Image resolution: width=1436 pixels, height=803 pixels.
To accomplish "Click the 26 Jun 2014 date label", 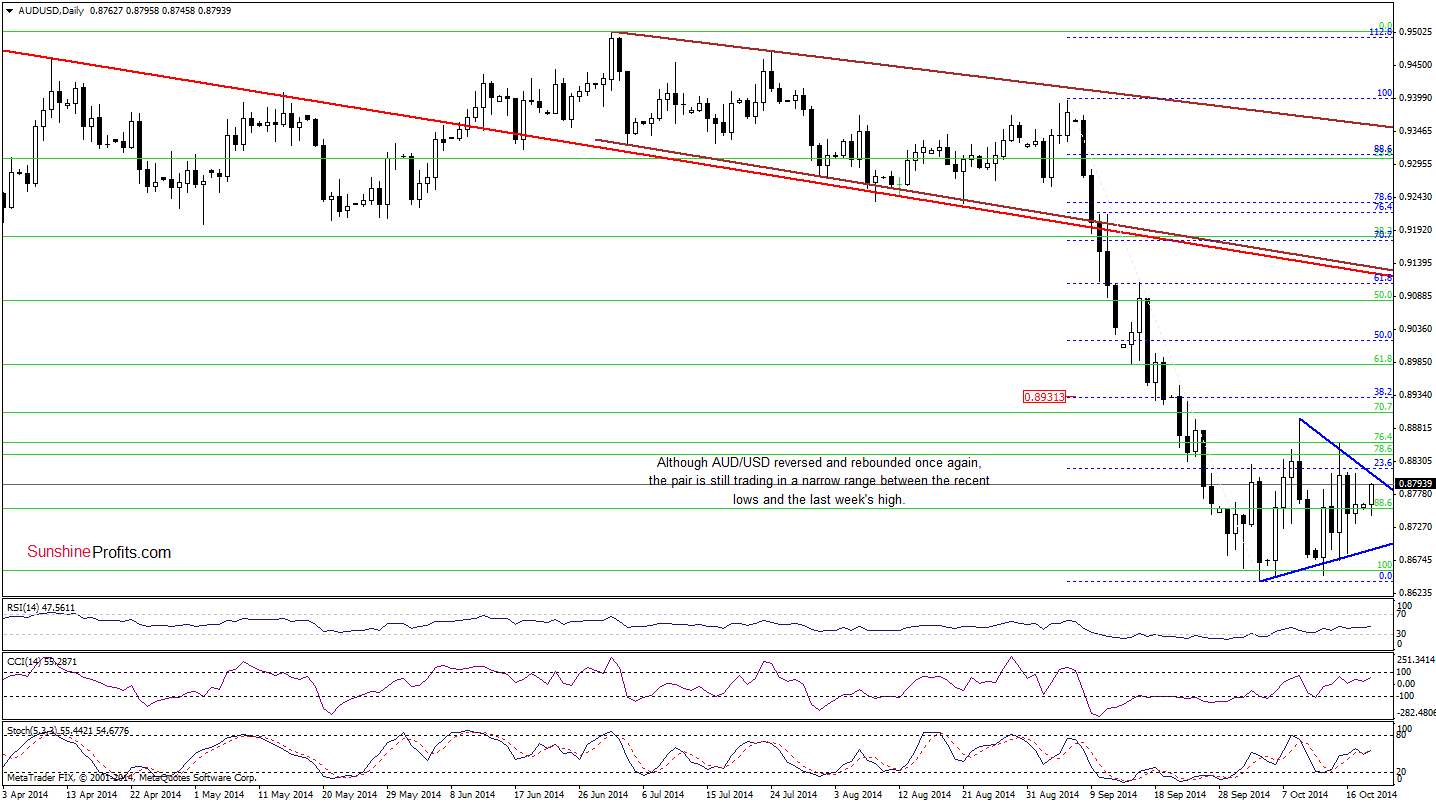I will pyautogui.click(x=604, y=794).
